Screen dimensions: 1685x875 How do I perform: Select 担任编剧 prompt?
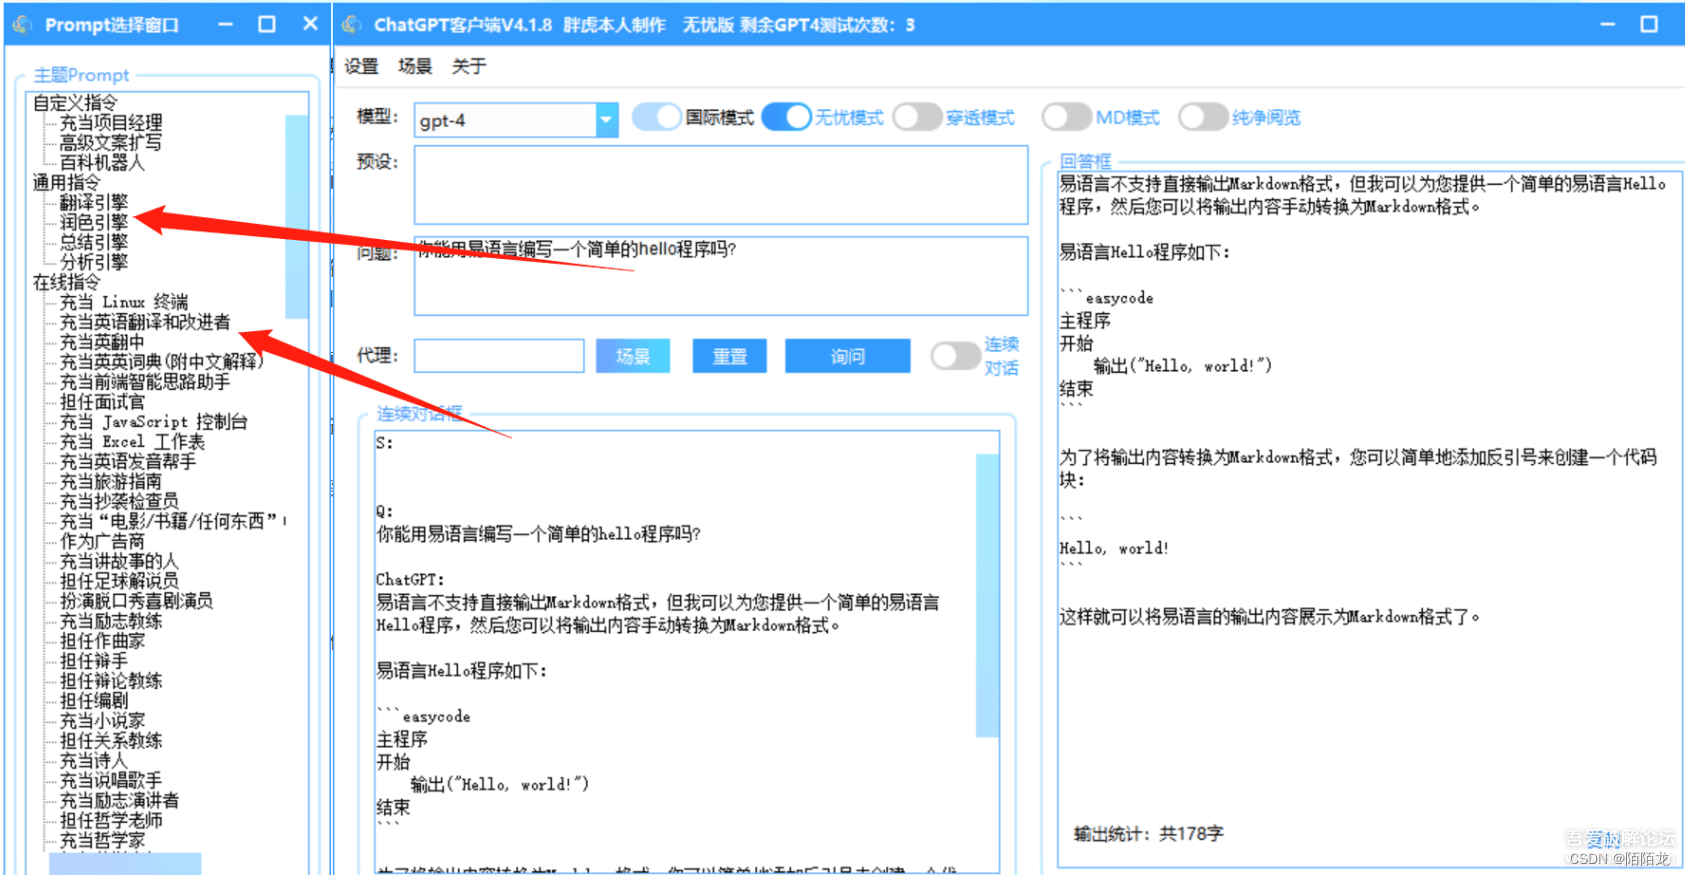[94, 701]
